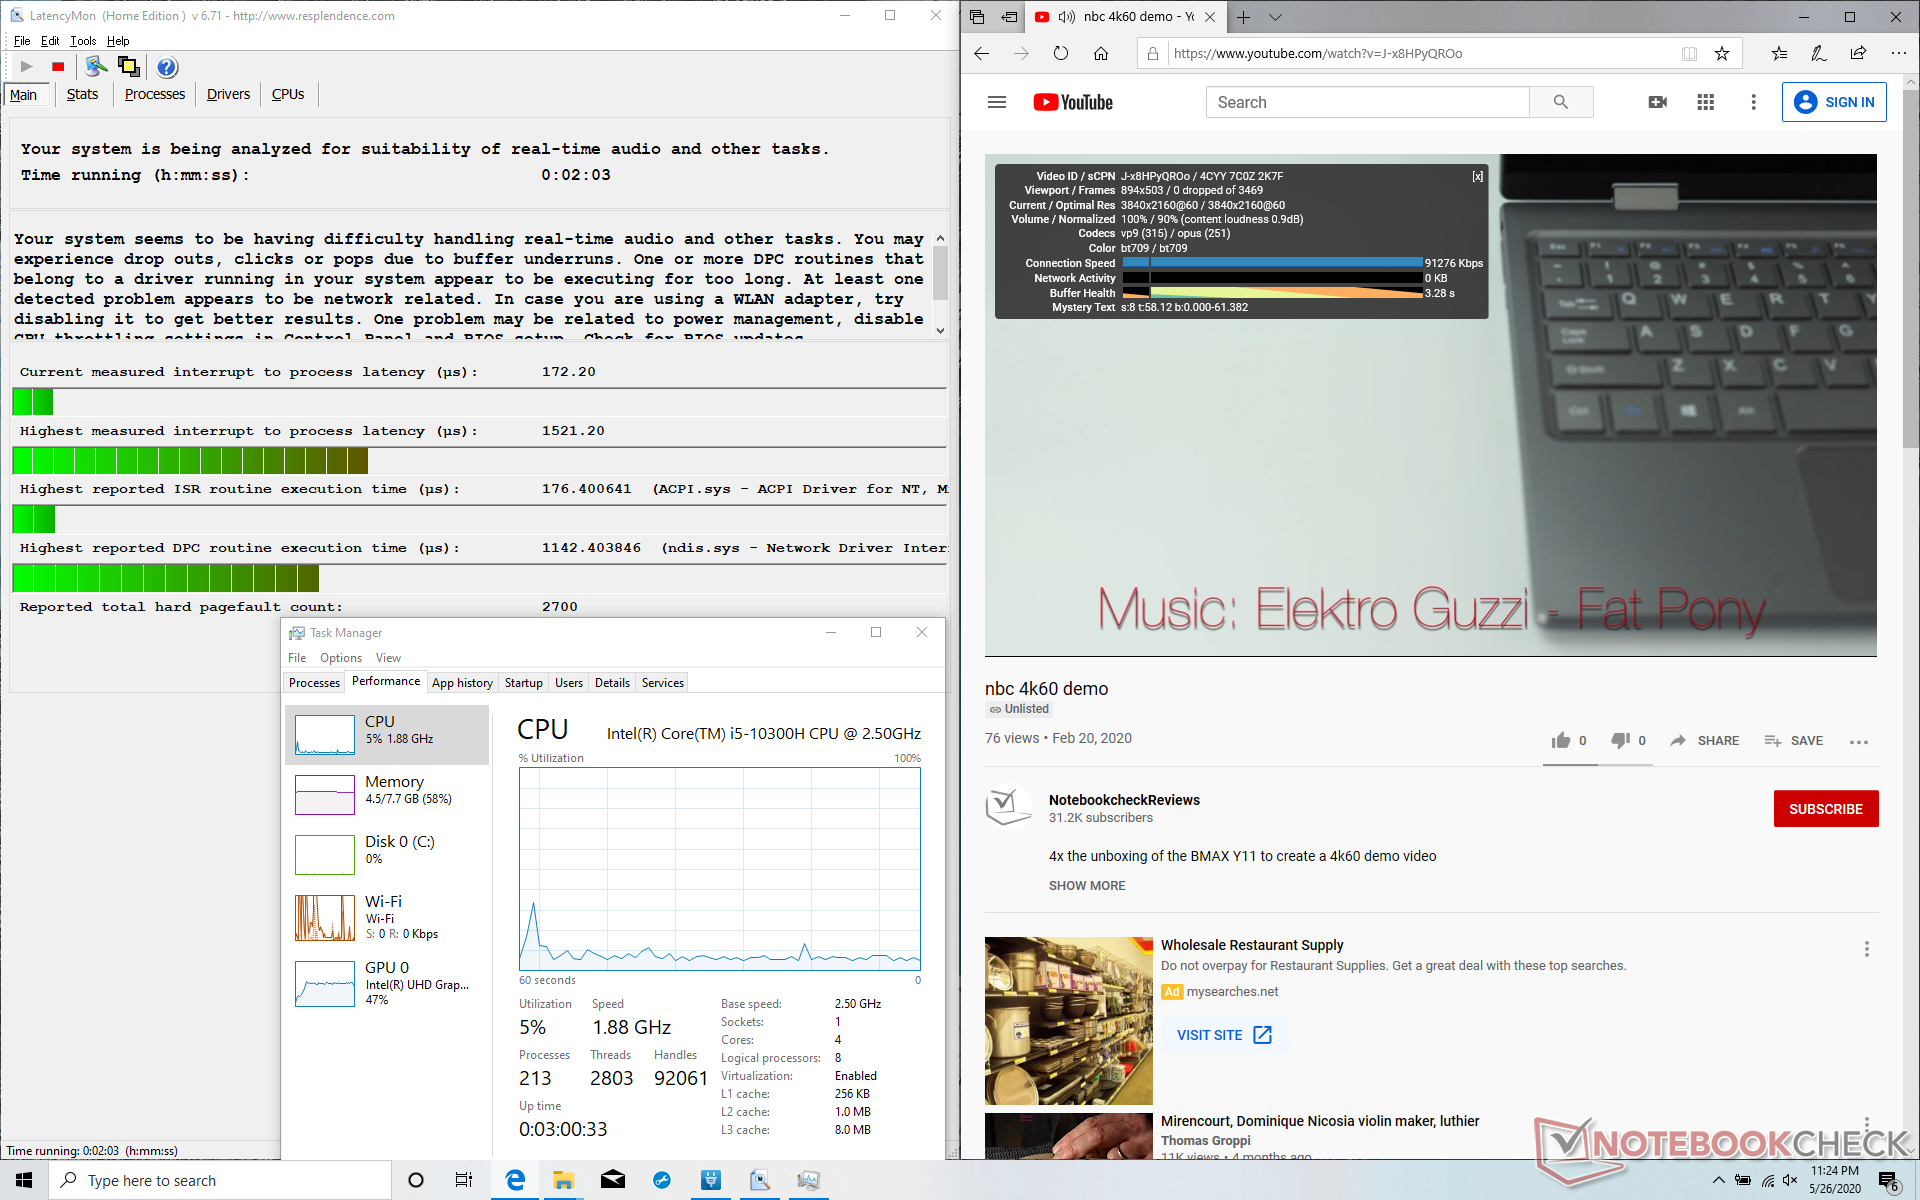
Task: Click the blue Help question mark icon
Action: click(167, 67)
